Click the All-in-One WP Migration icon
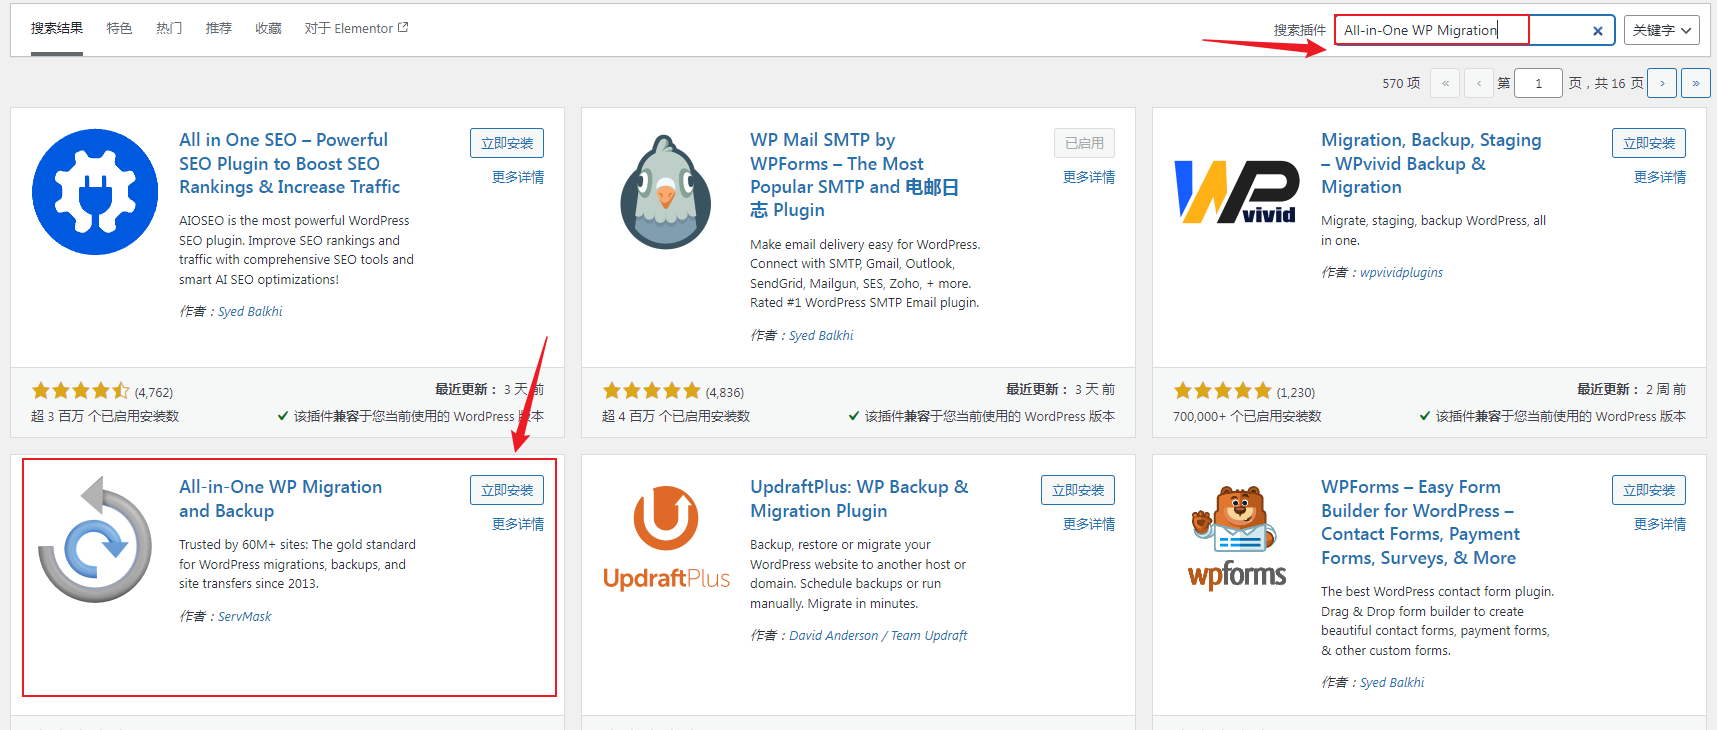This screenshot has width=1717, height=730. click(x=95, y=540)
